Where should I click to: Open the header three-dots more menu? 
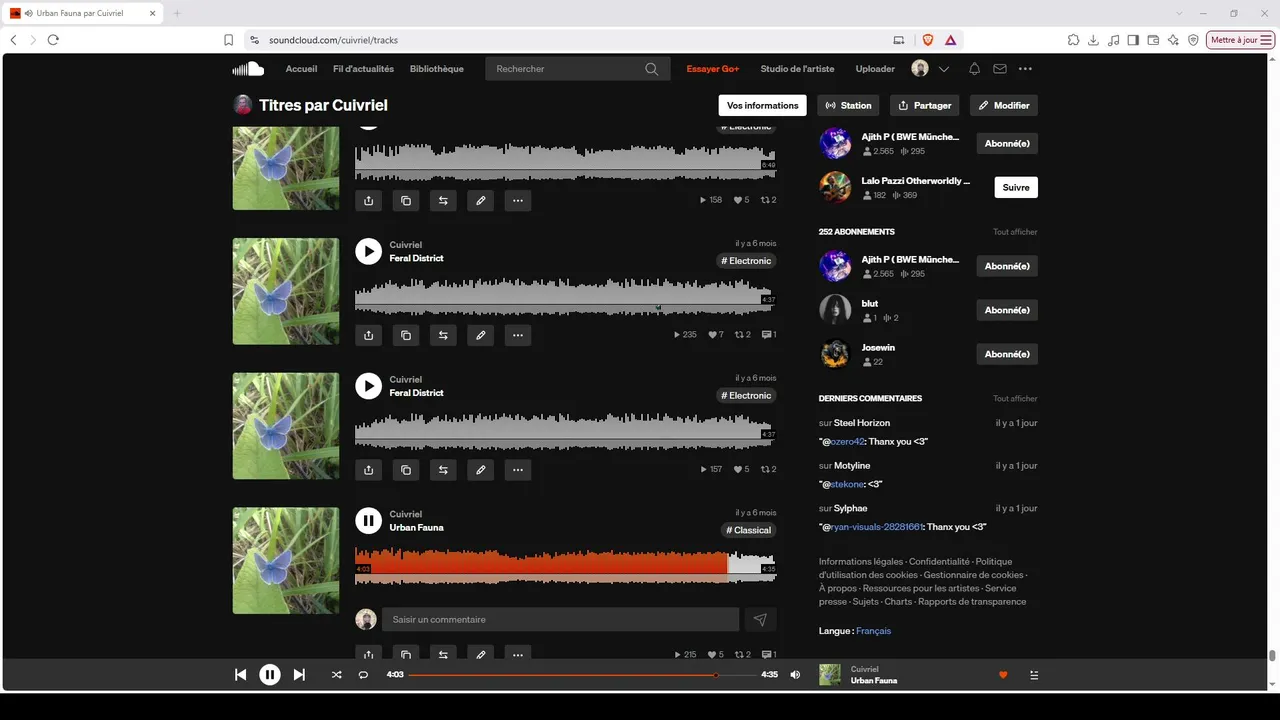(1025, 69)
